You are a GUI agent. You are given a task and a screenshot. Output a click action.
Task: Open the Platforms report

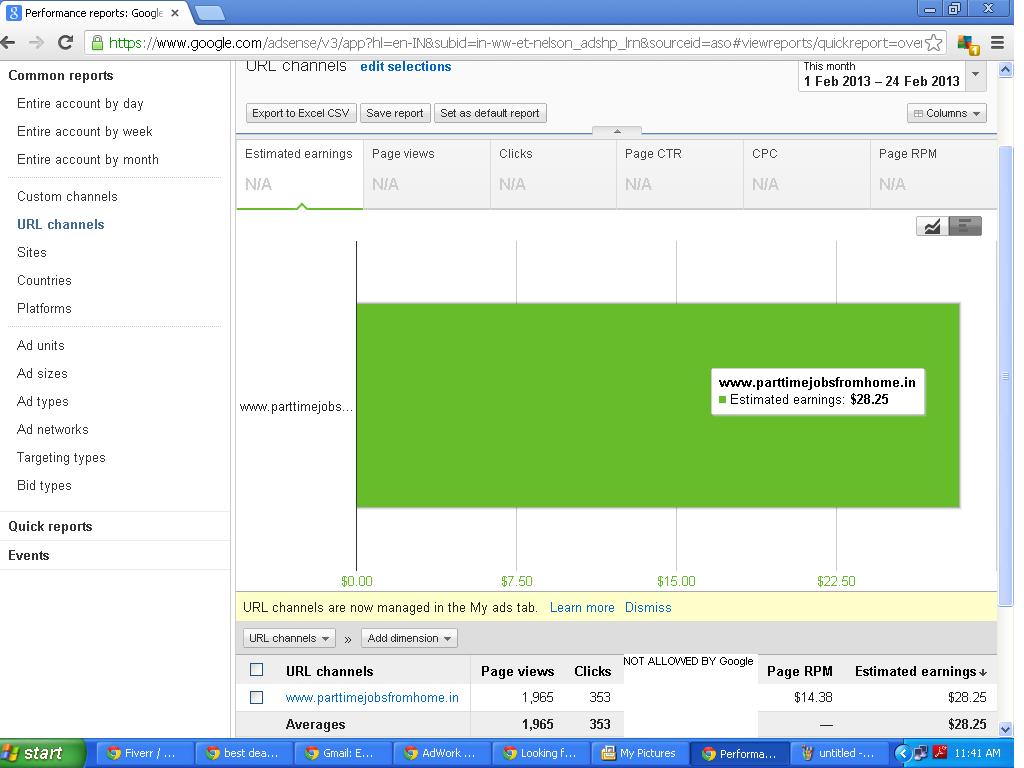44,309
